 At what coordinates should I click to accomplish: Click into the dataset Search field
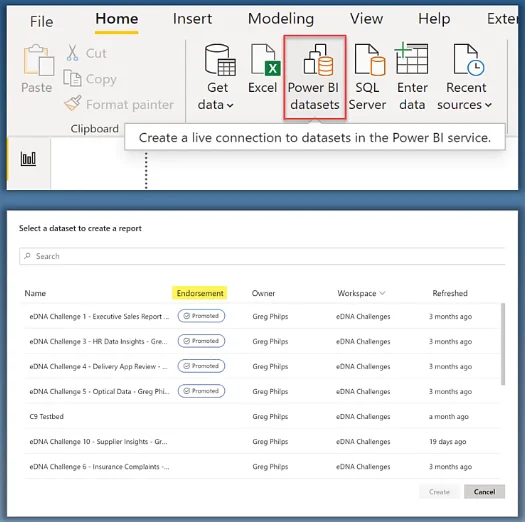coord(262,256)
